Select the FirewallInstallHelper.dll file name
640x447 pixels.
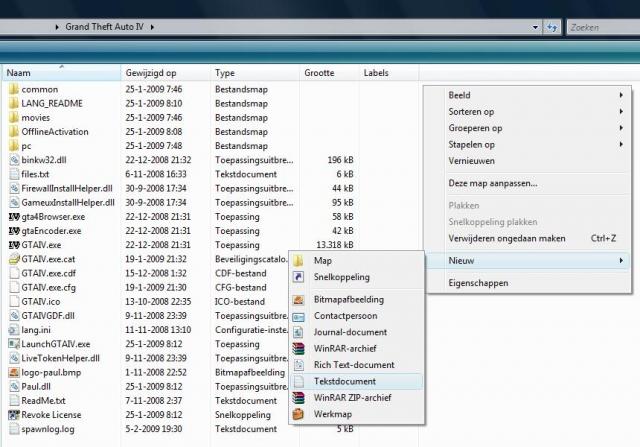click(x=67, y=189)
